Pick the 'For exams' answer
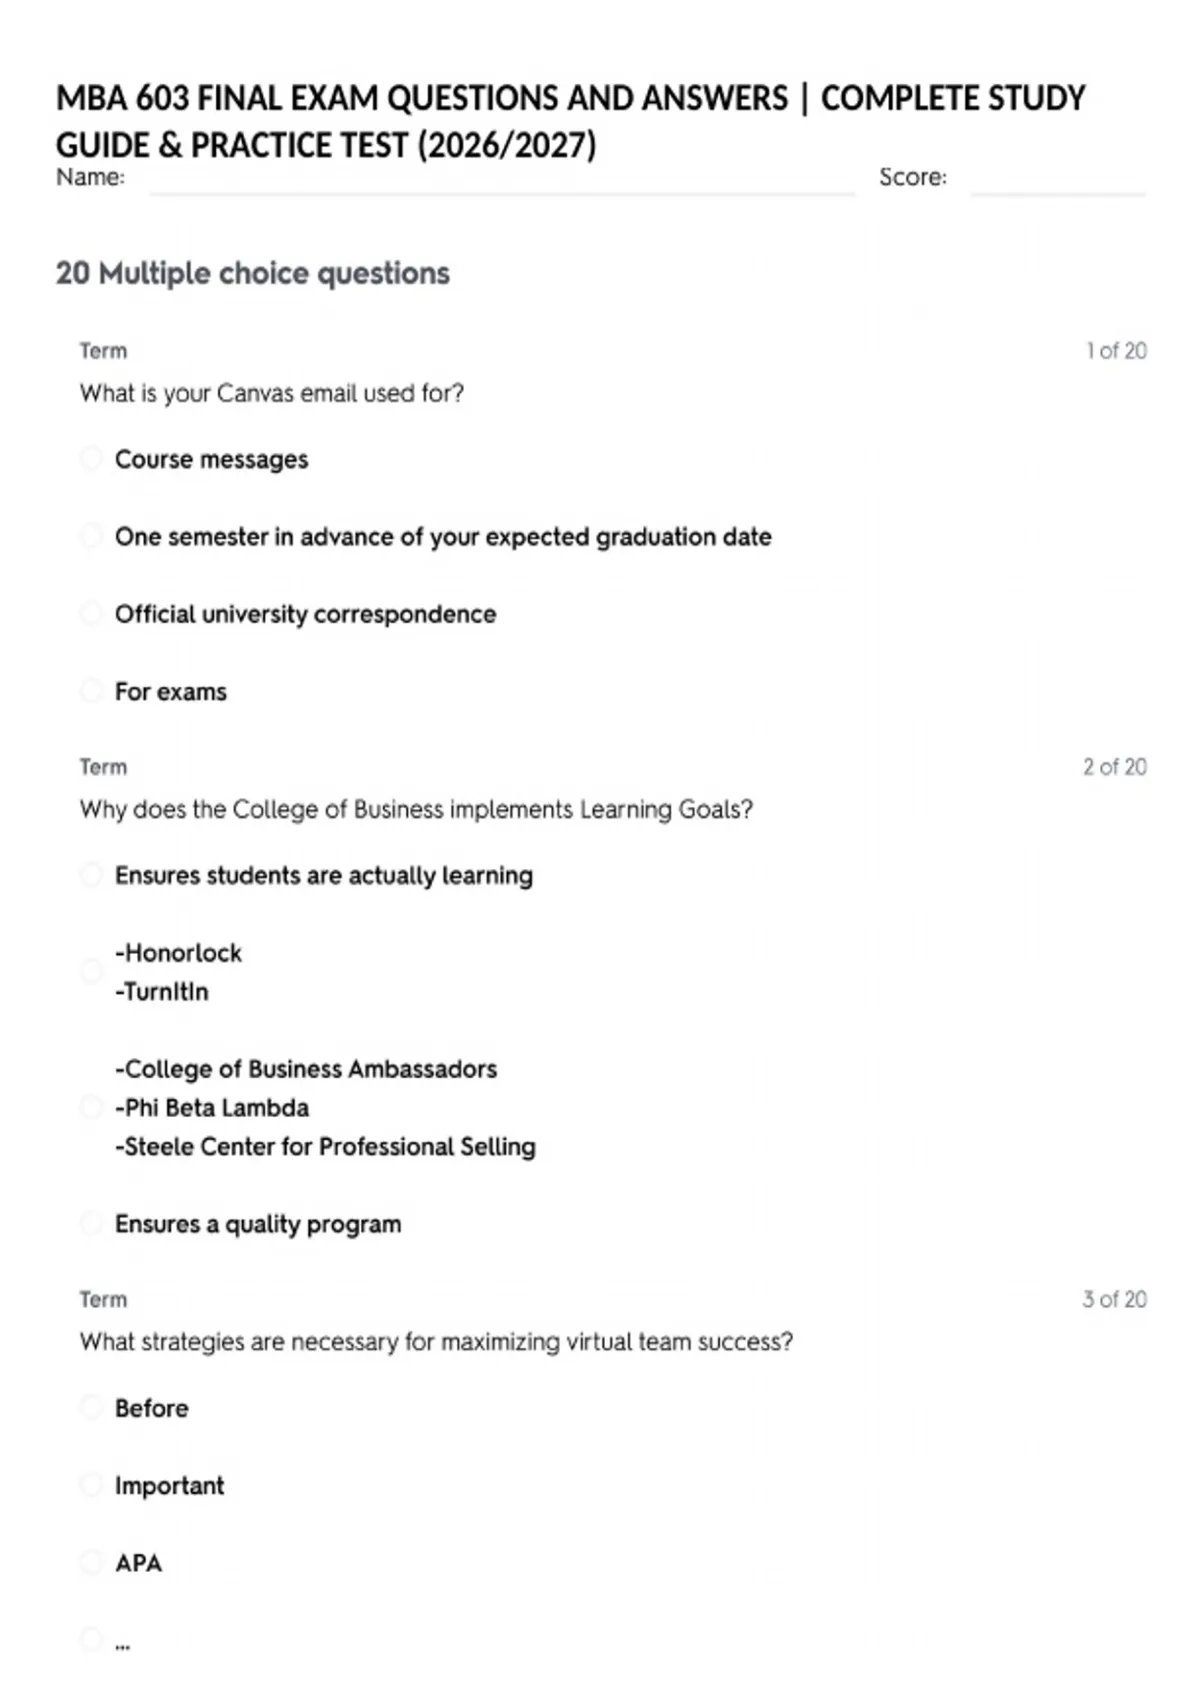1200x1700 pixels. (91, 691)
